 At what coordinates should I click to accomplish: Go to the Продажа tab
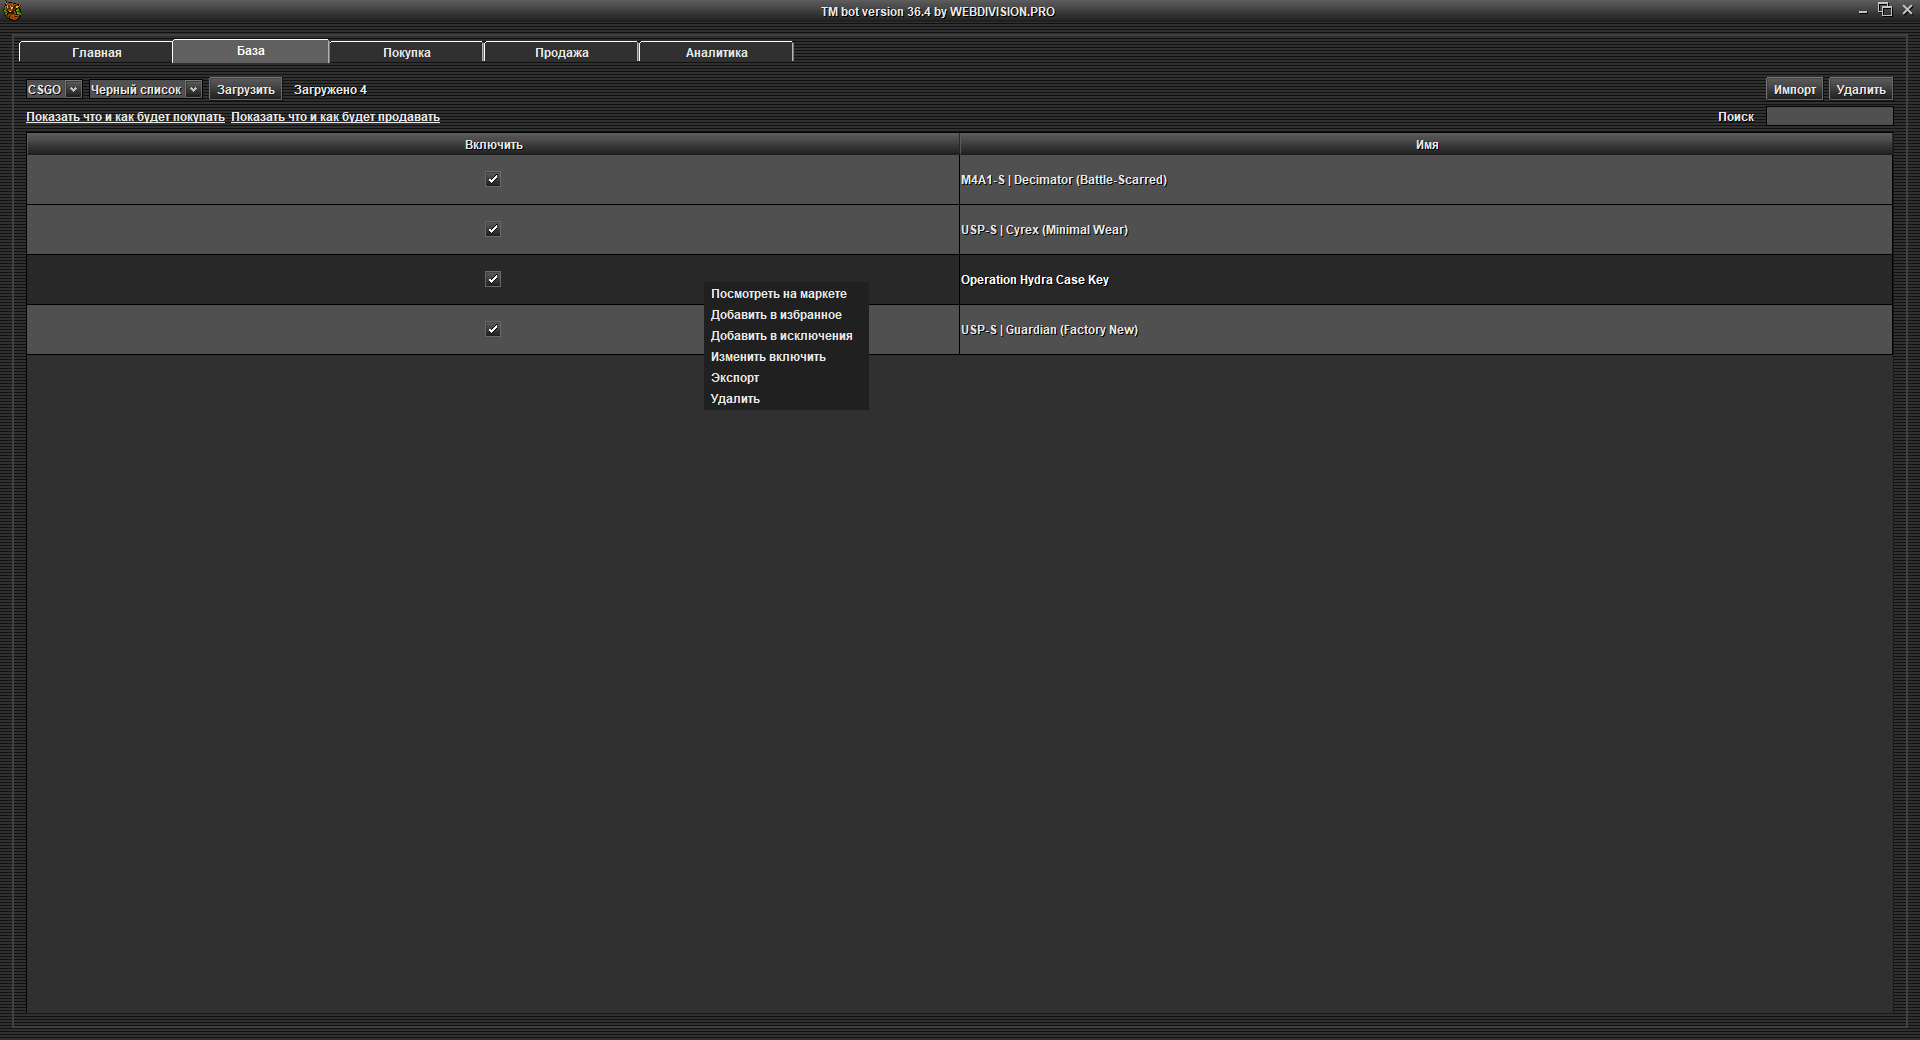click(561, 53)
